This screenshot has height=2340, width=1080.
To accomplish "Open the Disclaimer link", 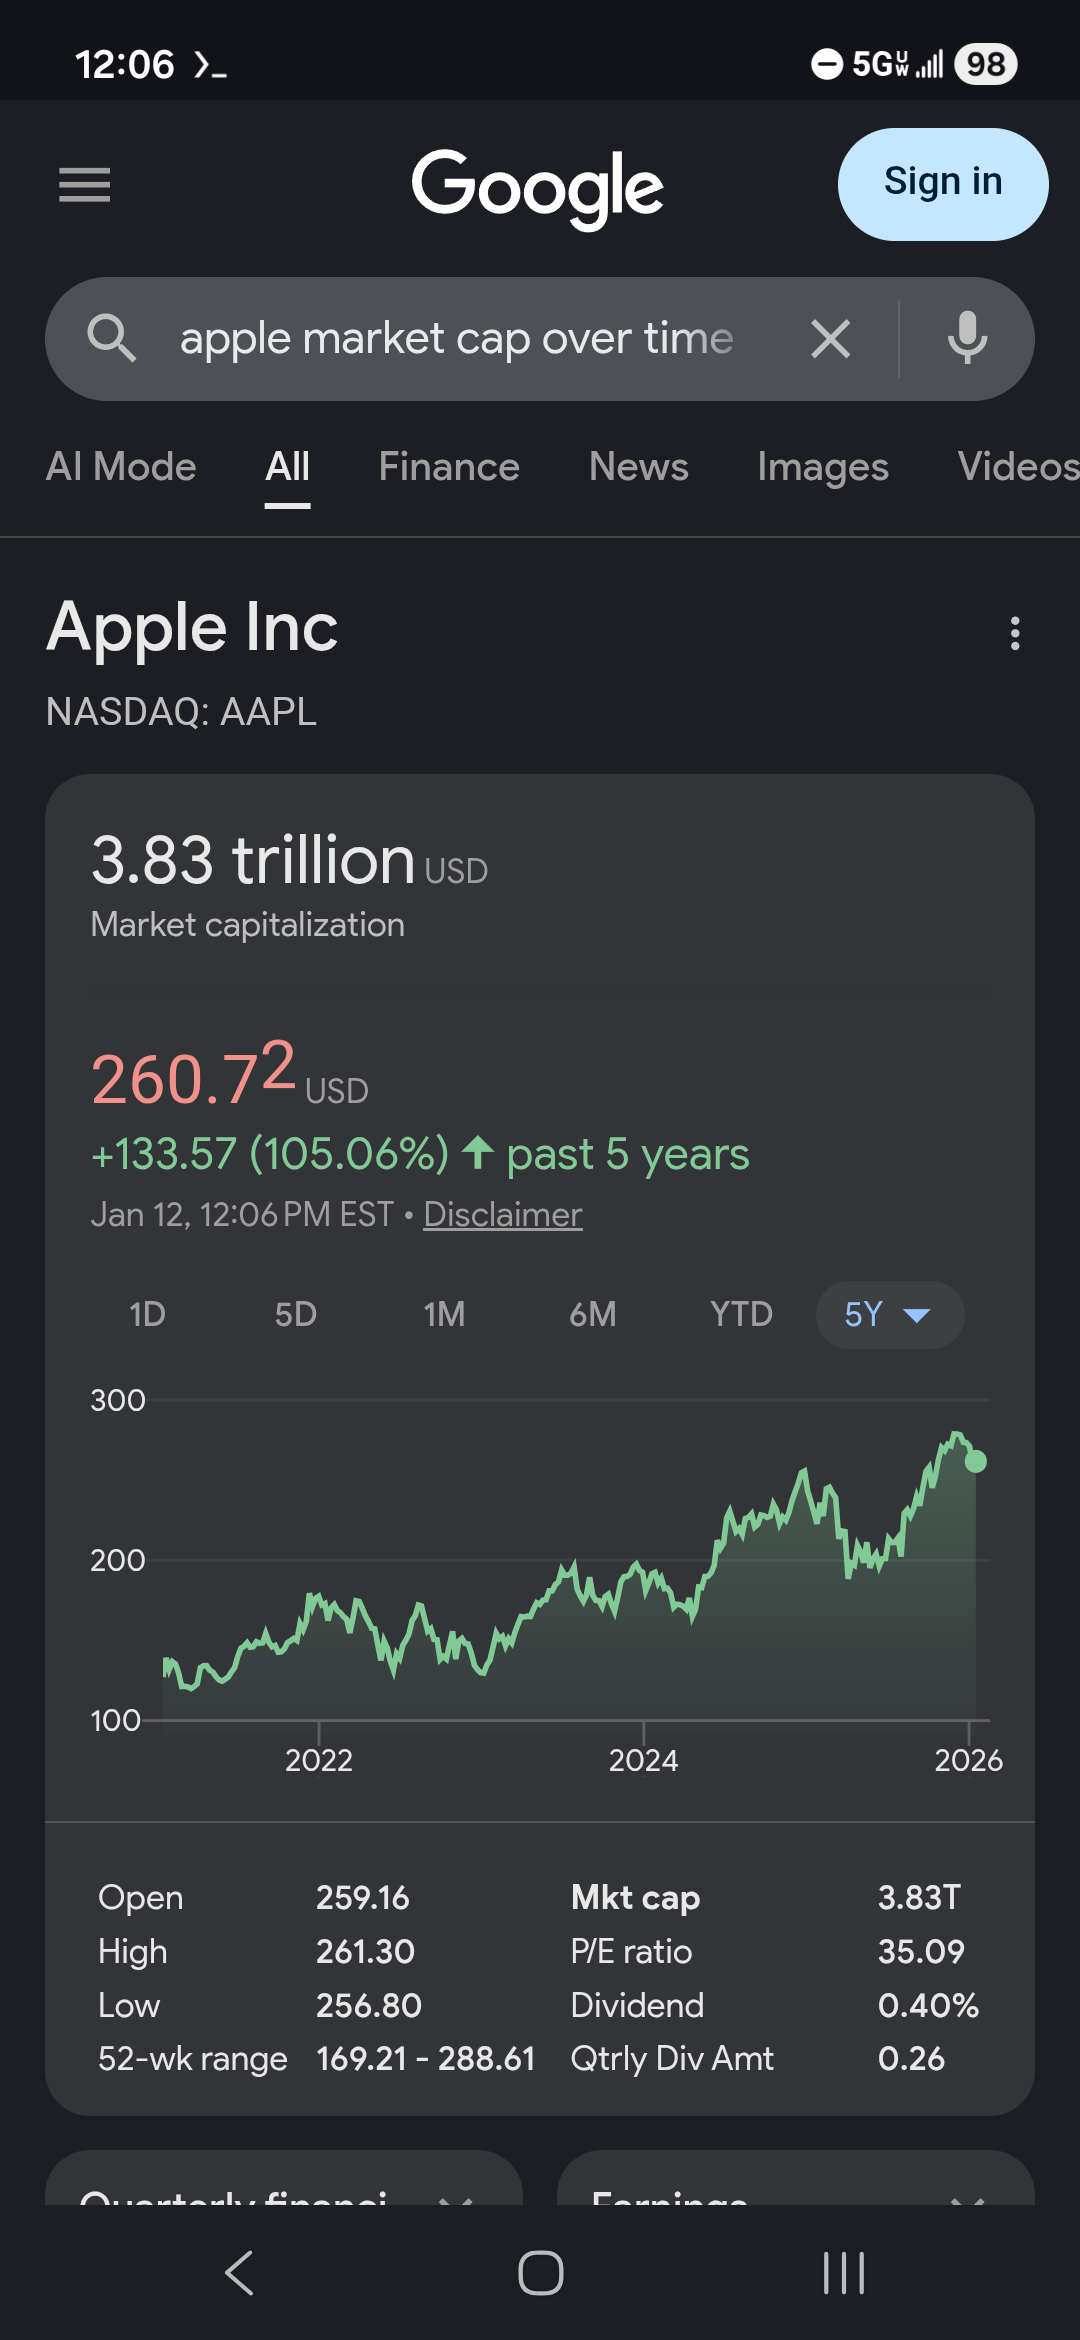I will 502,1214.
